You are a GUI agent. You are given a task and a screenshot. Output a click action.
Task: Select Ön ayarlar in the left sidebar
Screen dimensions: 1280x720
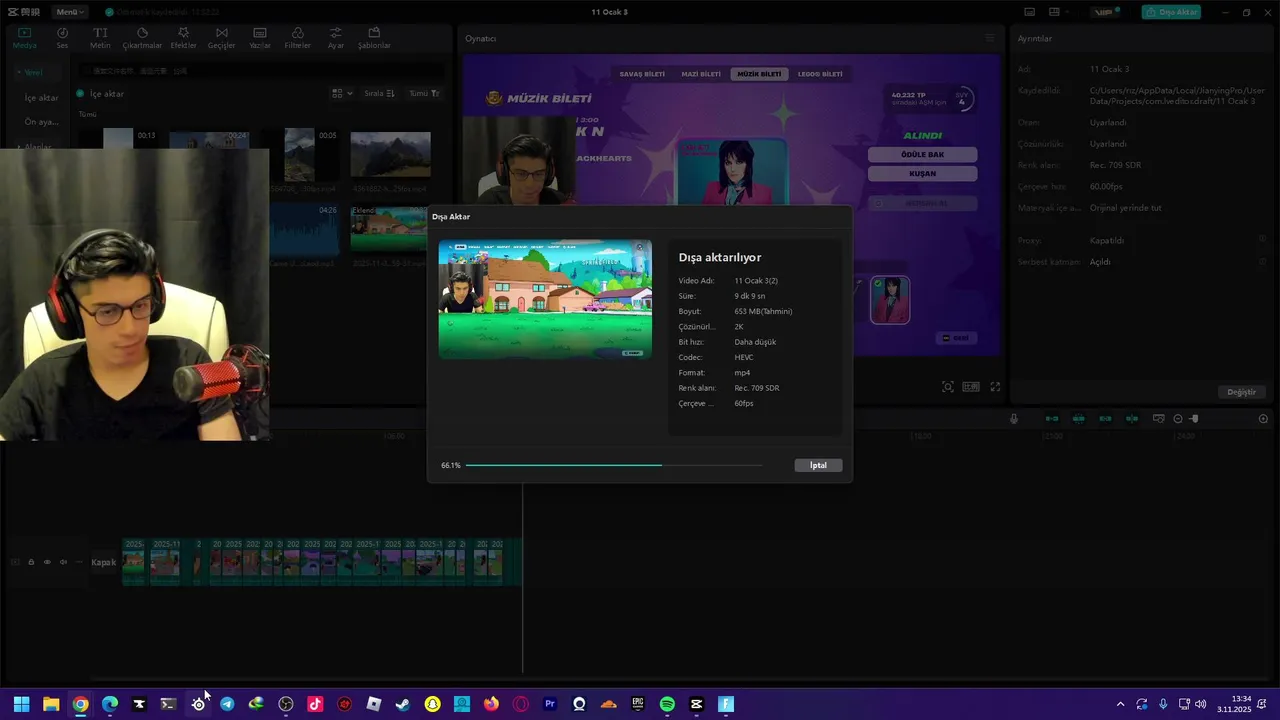pos(41,122)
